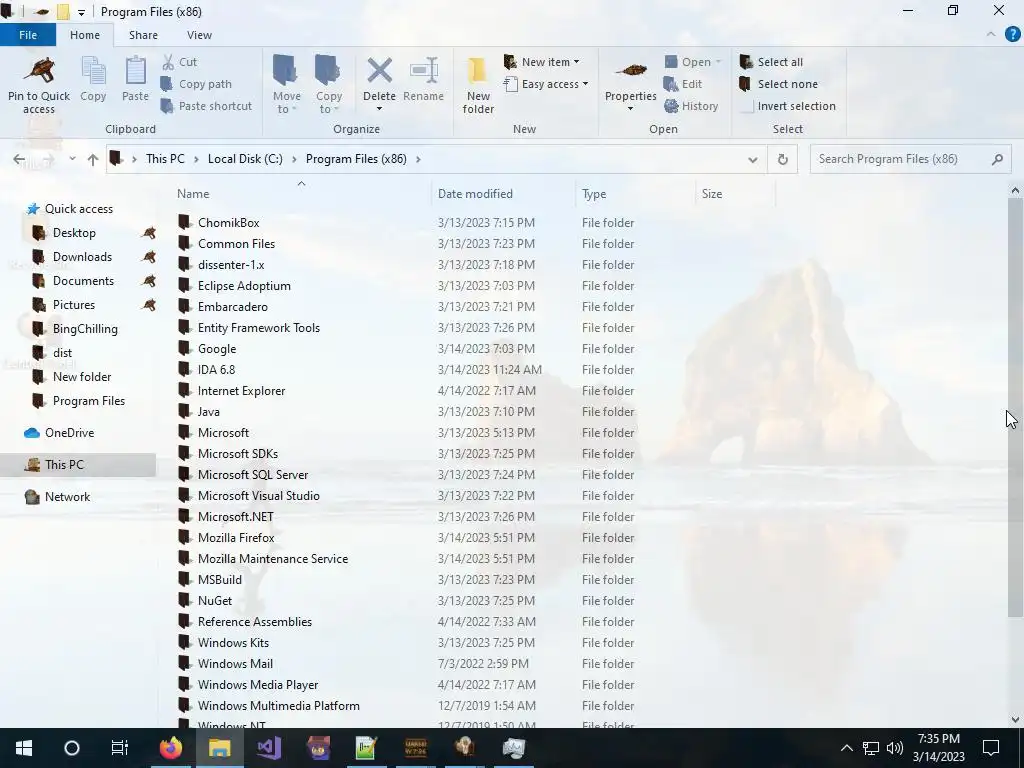Click Pin to Quick access icon
1024x768 pixels.
(x=39, y=71)
